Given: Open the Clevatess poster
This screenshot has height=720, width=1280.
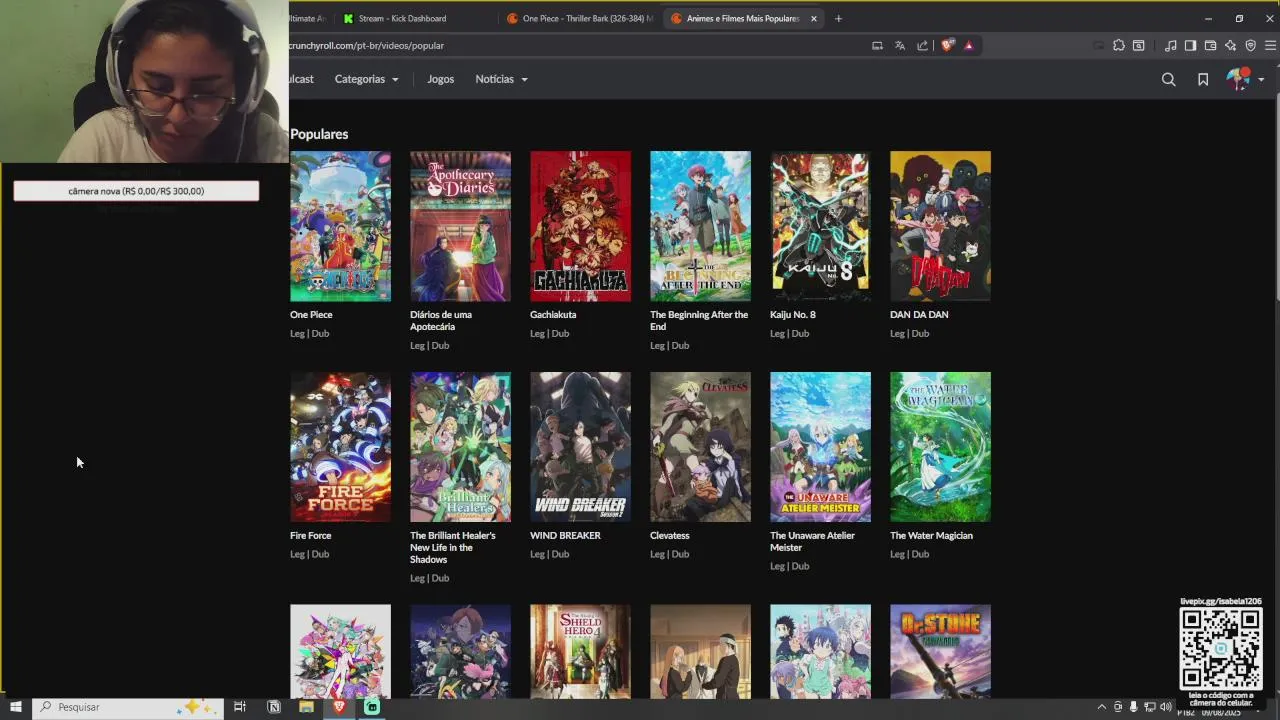Looking at the screenshot, I should tap(700, 447).
